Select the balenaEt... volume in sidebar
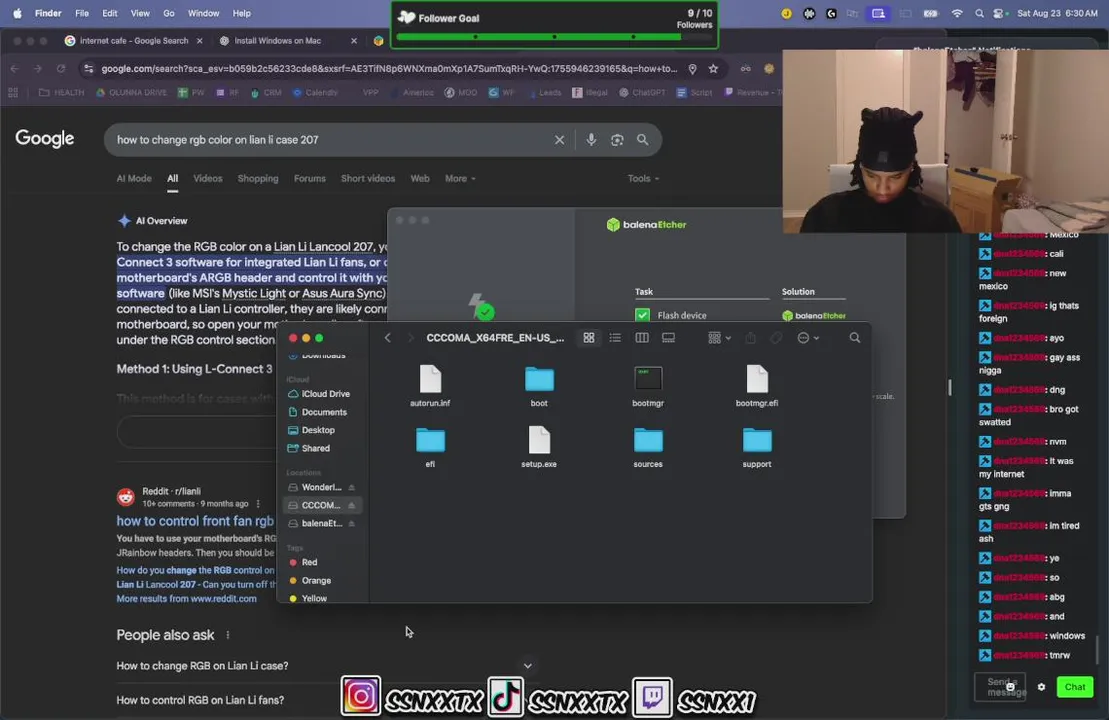This screenshot has height=720, width=1109. point(315,523)
